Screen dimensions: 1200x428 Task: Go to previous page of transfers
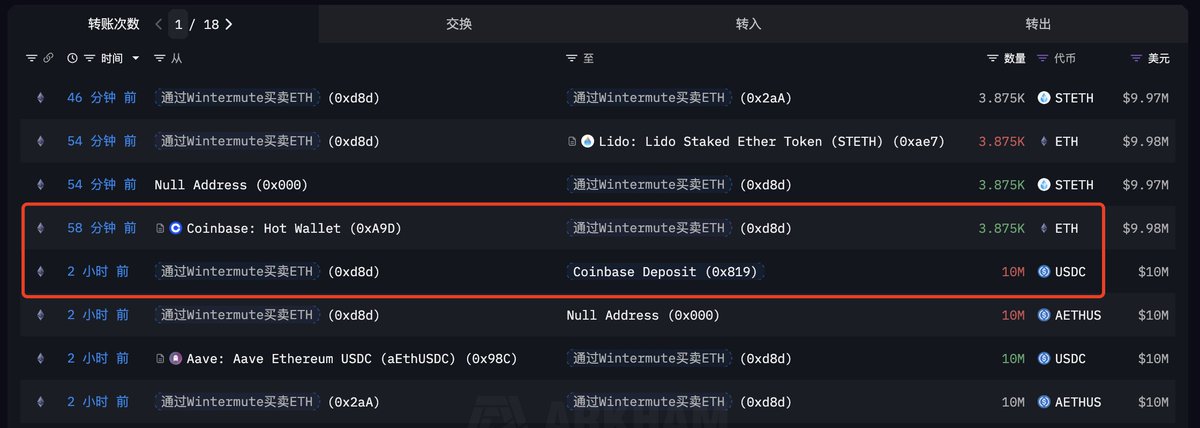158,24
